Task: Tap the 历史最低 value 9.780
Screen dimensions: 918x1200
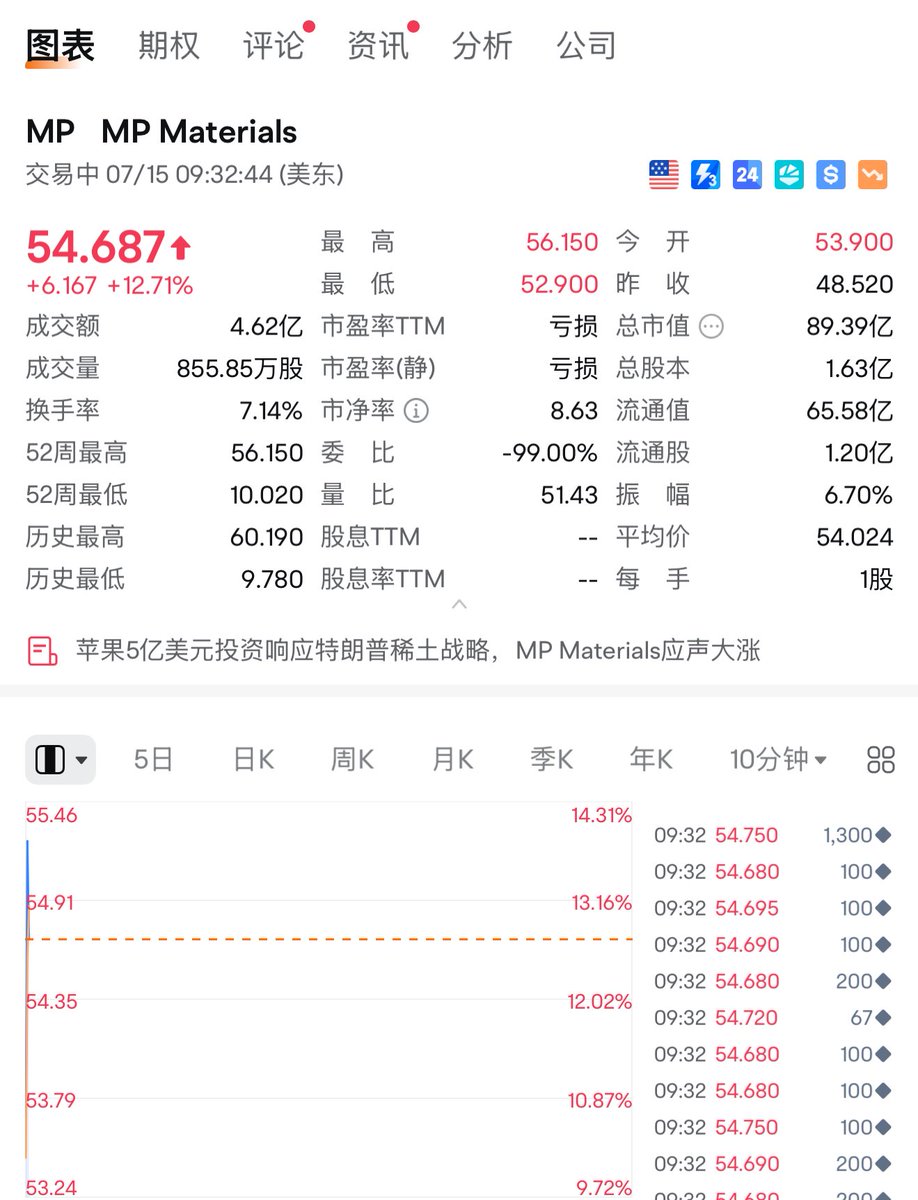Action: tap(272, 578)
